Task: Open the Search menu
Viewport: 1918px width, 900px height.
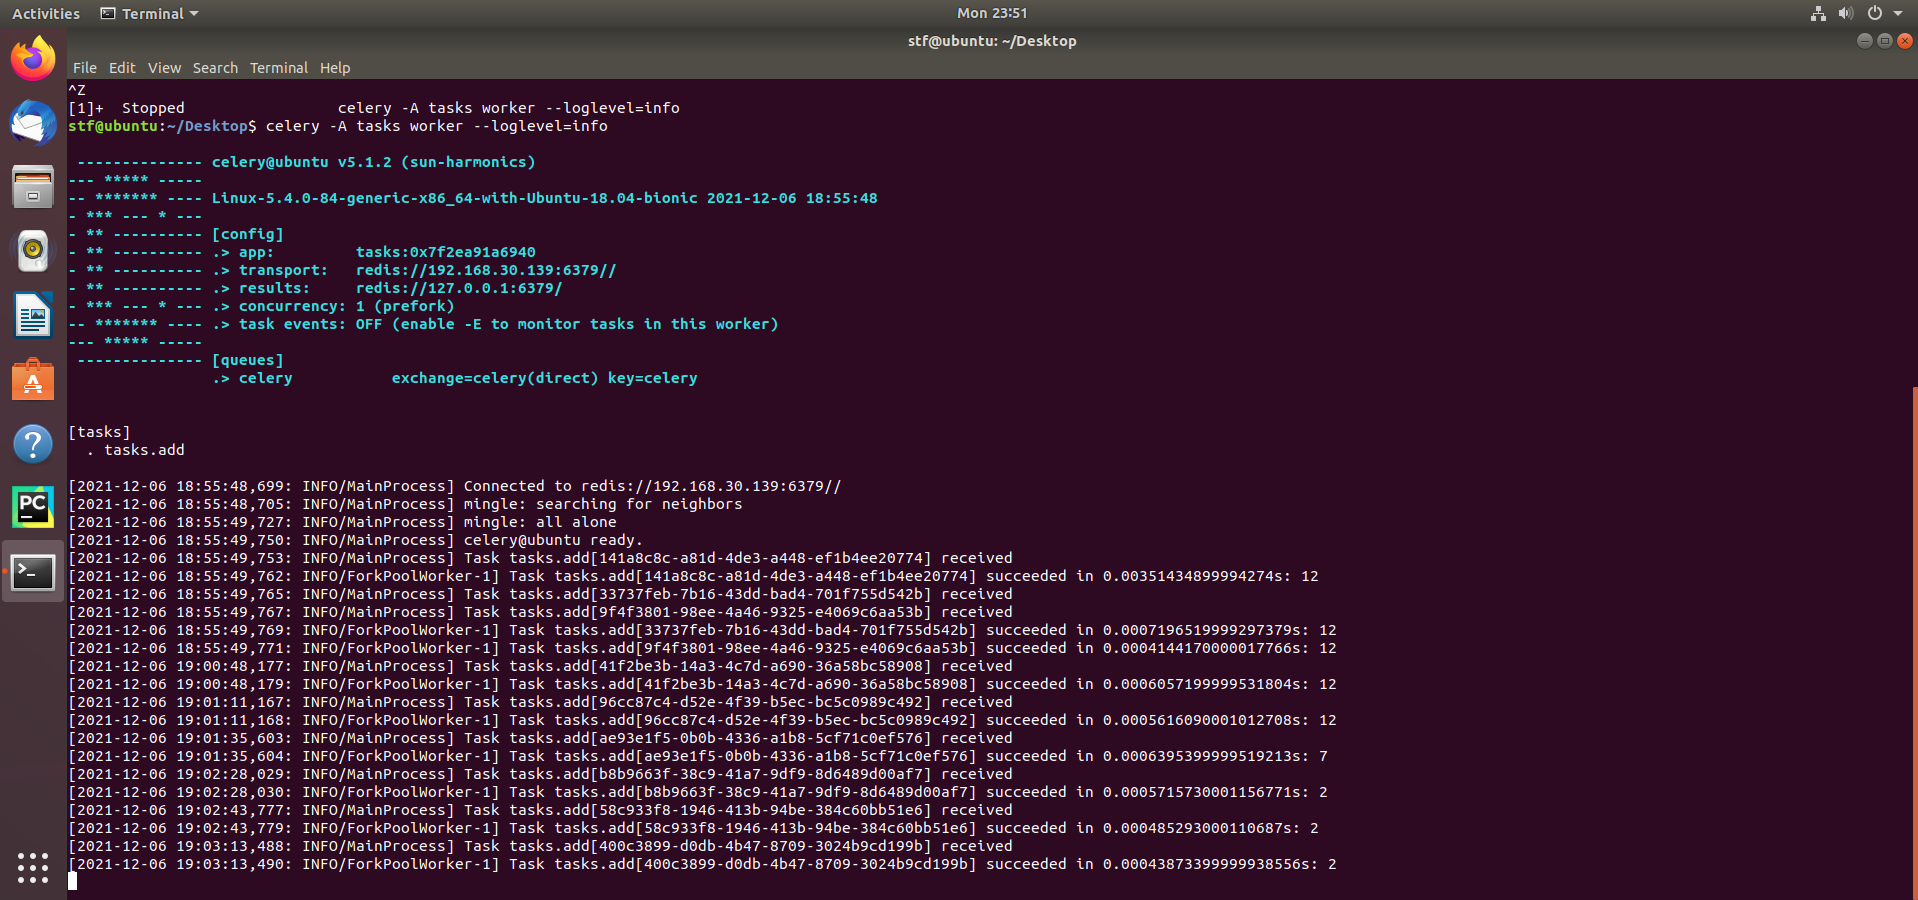Action: [x=215, y=68]
